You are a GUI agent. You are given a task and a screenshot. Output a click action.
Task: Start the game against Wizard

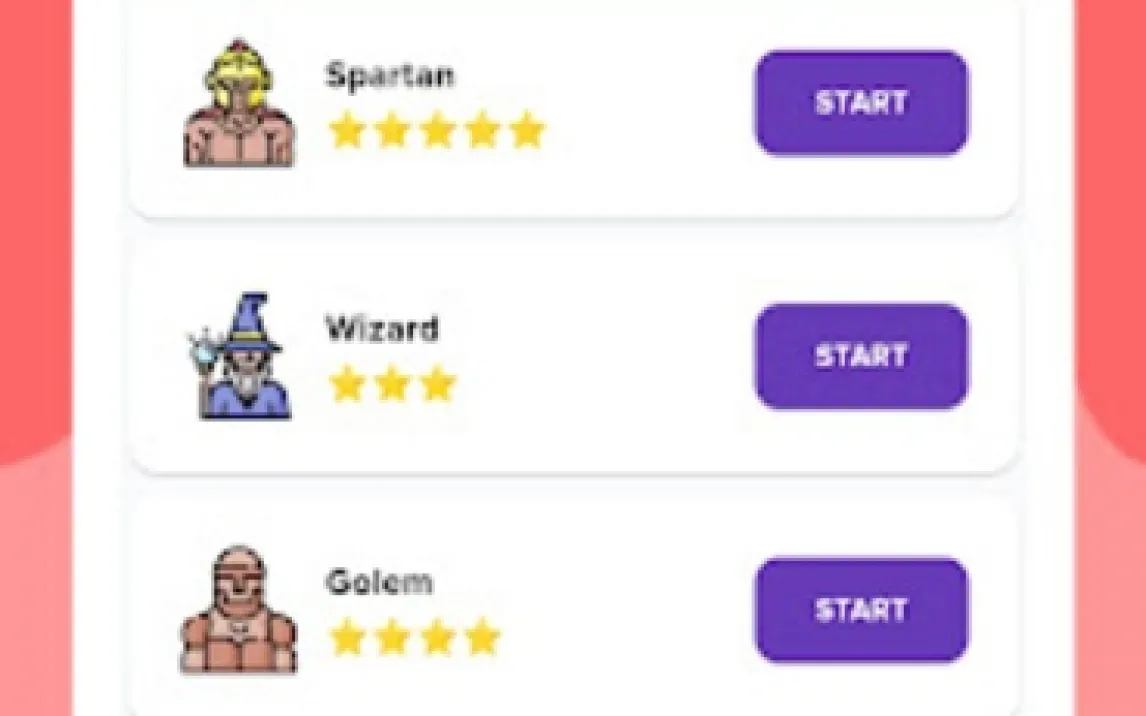(x=861, y=356)
